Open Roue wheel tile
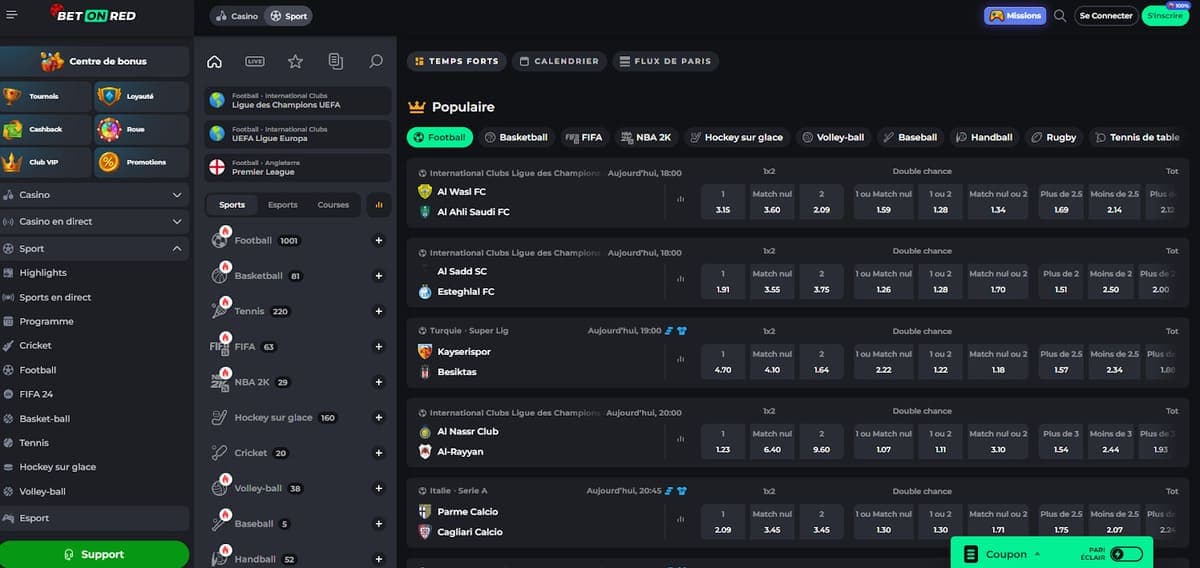This screenshot has width=1200, height=568. point(141,129)
